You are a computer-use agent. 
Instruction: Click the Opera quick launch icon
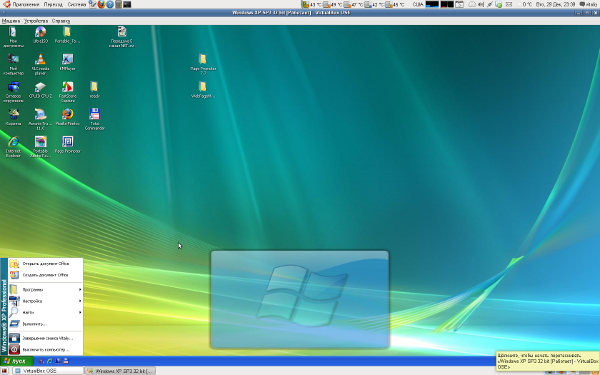42,361
